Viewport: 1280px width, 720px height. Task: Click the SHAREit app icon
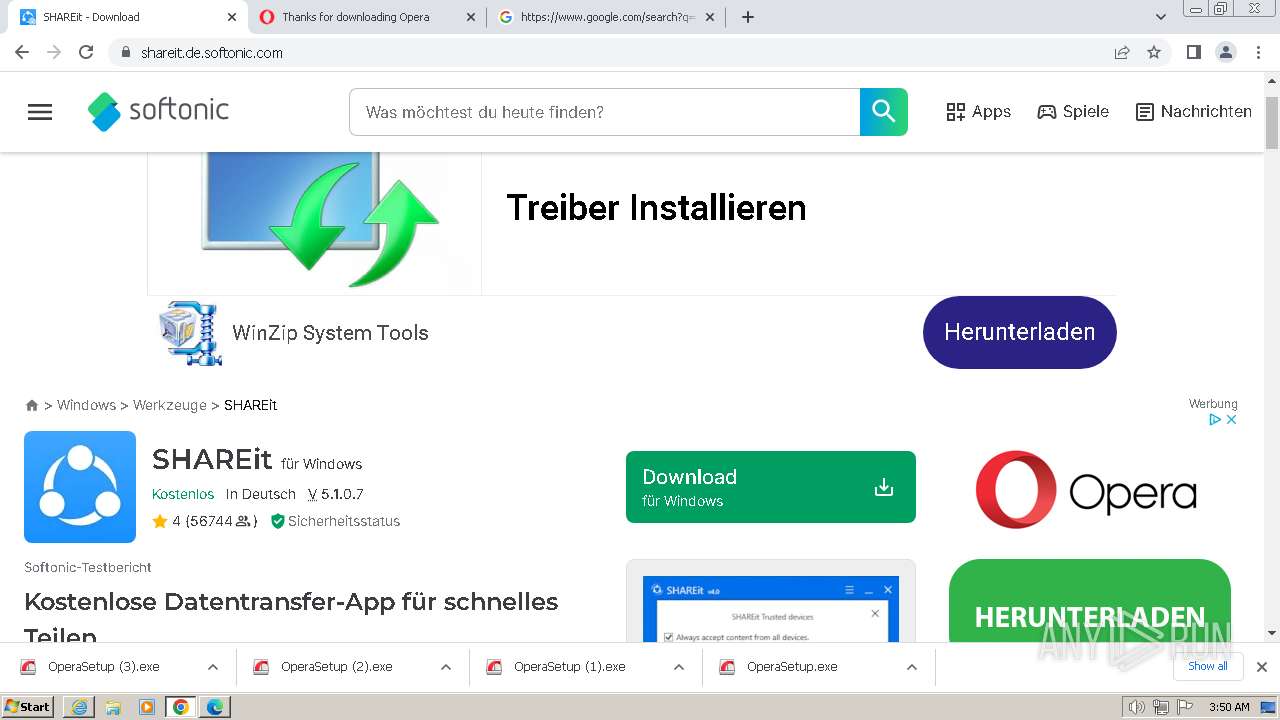tap(80, 487)
